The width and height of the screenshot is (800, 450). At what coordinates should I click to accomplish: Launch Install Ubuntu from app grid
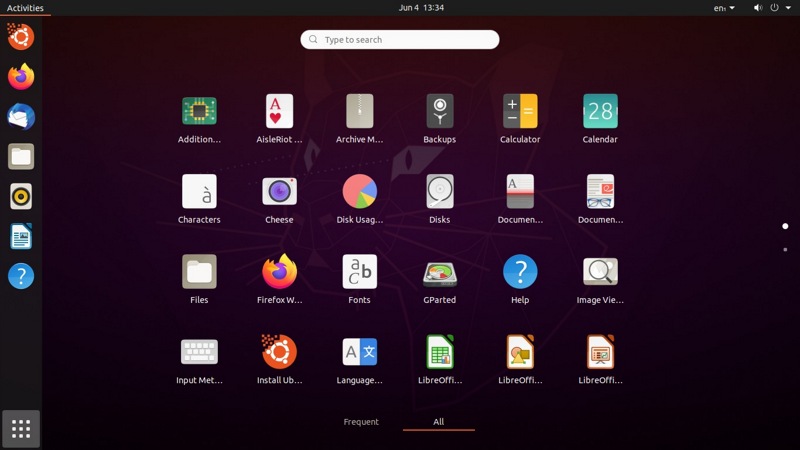tap(279, 352)
